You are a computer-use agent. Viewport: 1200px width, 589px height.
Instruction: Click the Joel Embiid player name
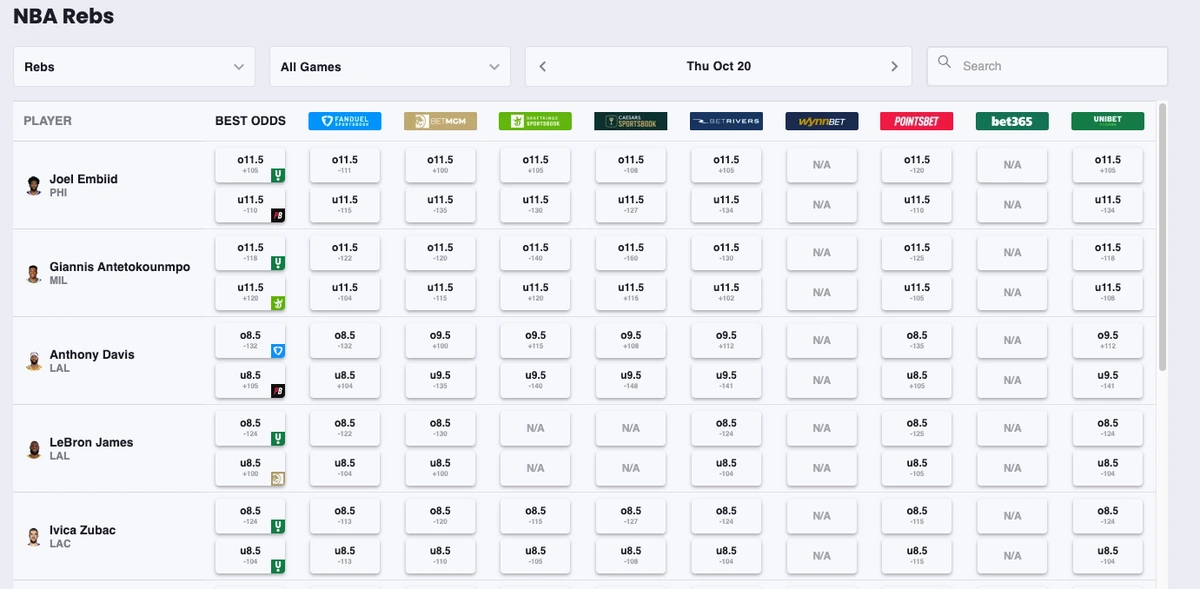[x=83, y=179]
